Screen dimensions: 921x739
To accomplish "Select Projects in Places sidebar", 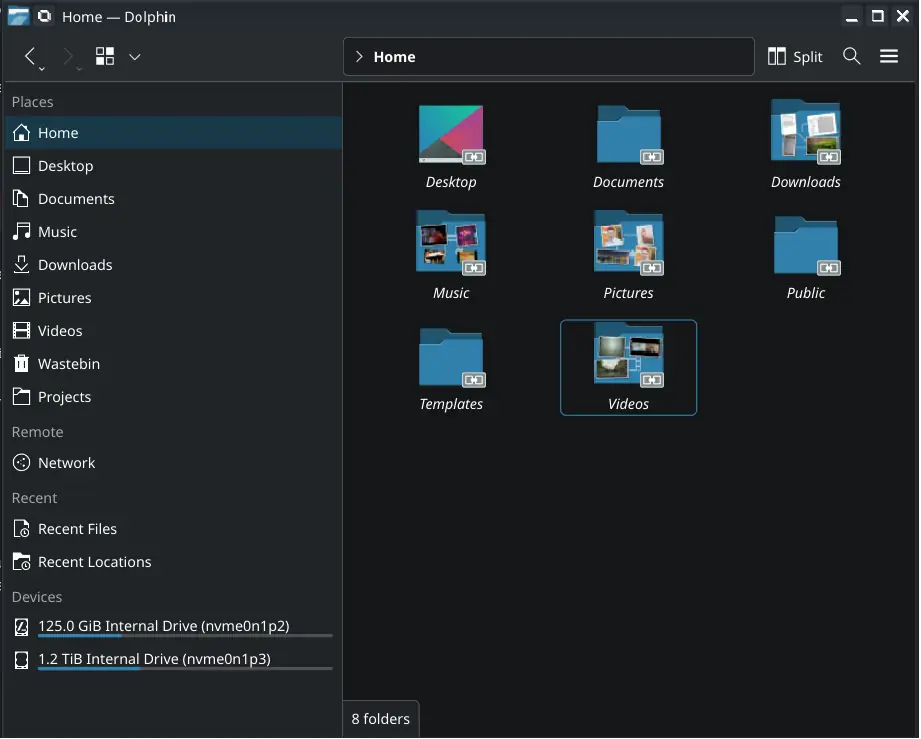I will (64, 397).
